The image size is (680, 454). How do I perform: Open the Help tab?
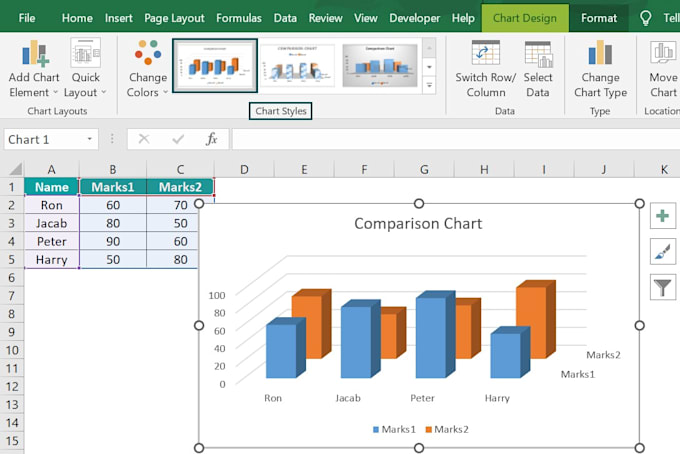tap(463, 18)
